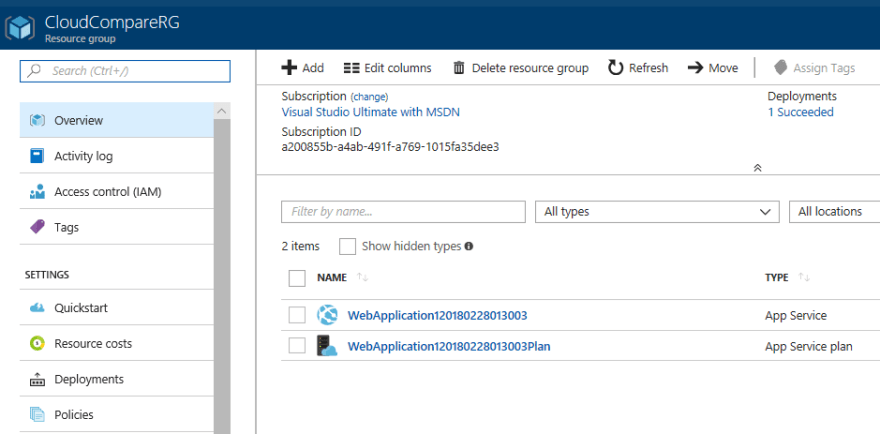Open the All types dropdown

pos(657,212)
